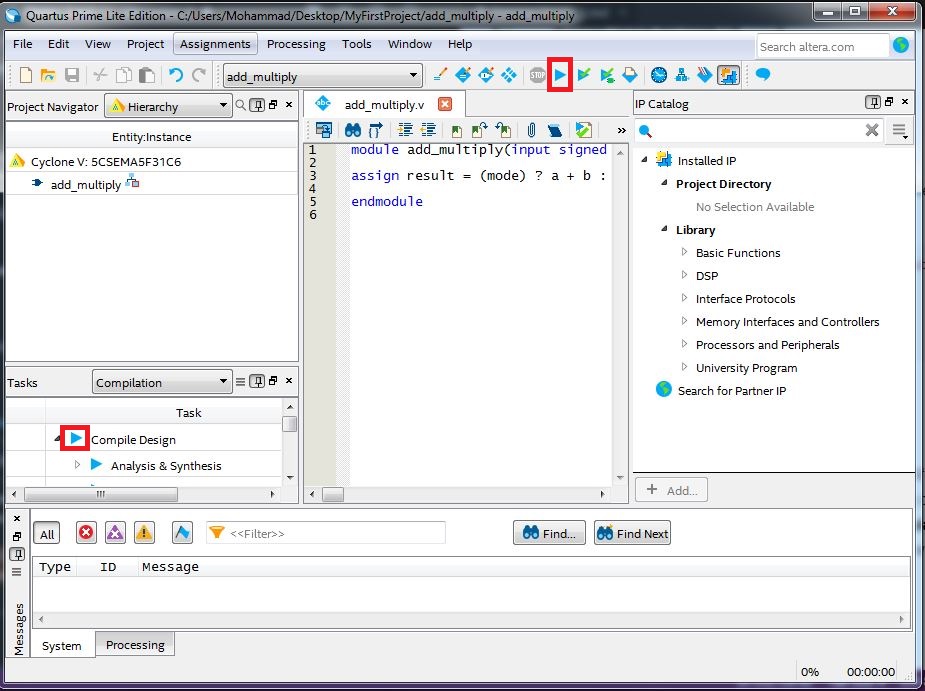925x691 pixels.
Task: Start Analysis & Synthesis with the green-check play icon
Action: (584, 75)
